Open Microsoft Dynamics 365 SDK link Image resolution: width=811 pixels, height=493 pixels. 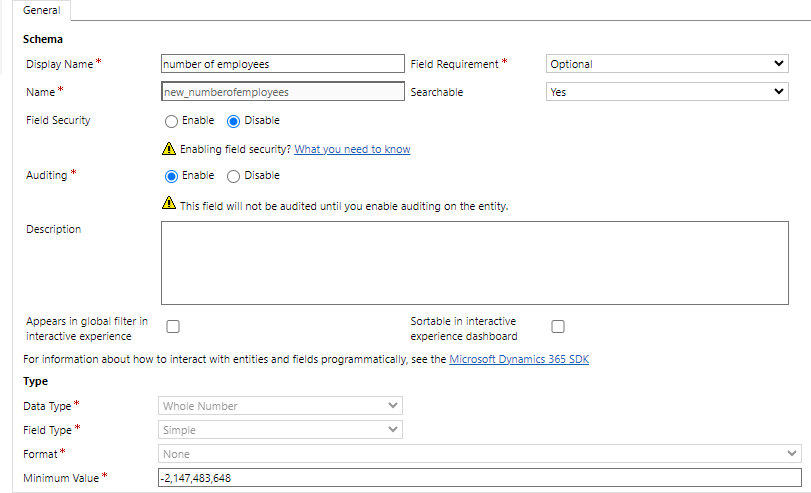pyautogui.click(x=519, y=359)
